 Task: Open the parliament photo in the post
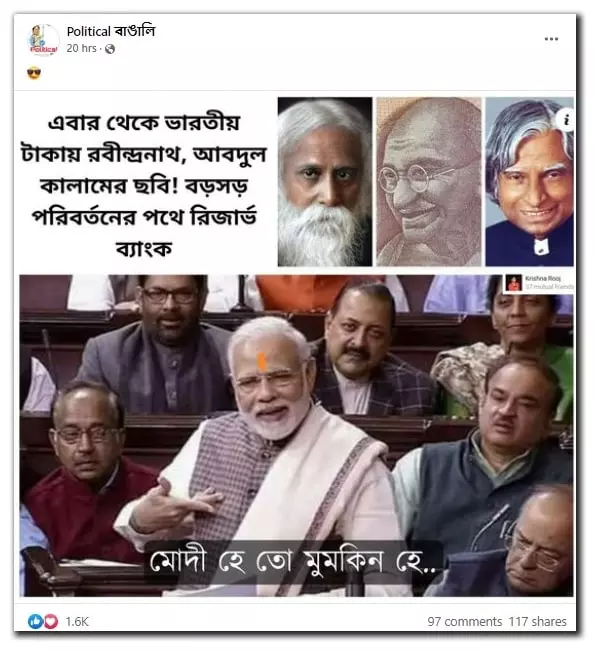point(296,435)
